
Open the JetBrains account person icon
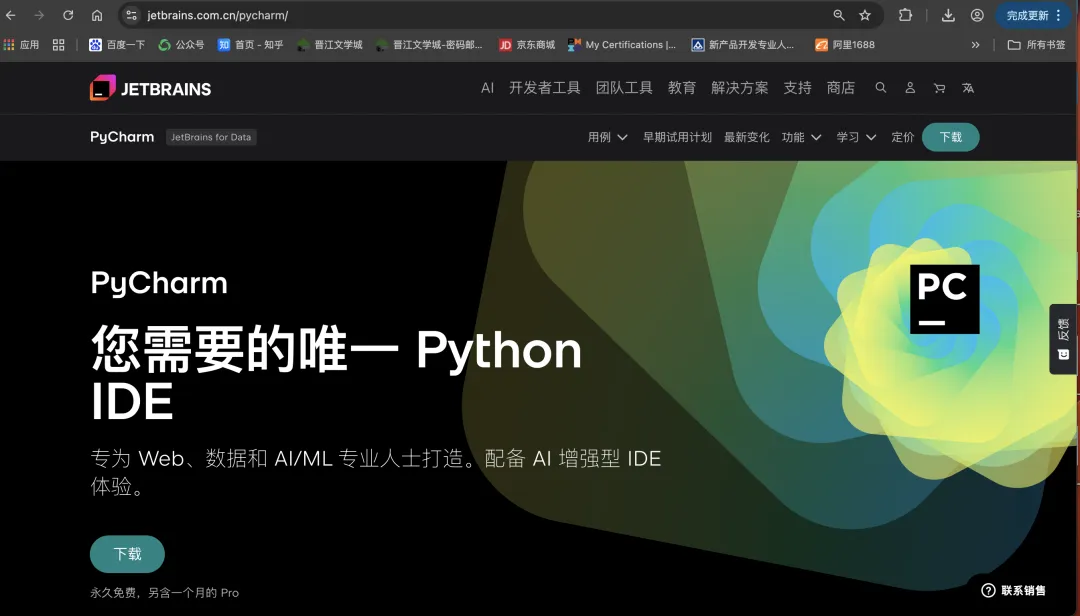point(910,88)
